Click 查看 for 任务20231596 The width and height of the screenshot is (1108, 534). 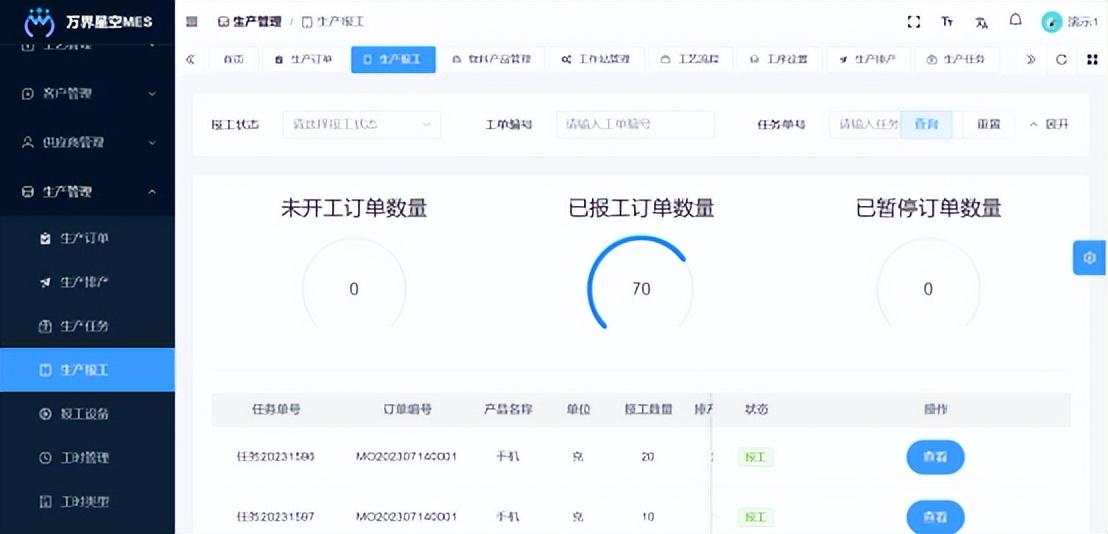(935, 457)
